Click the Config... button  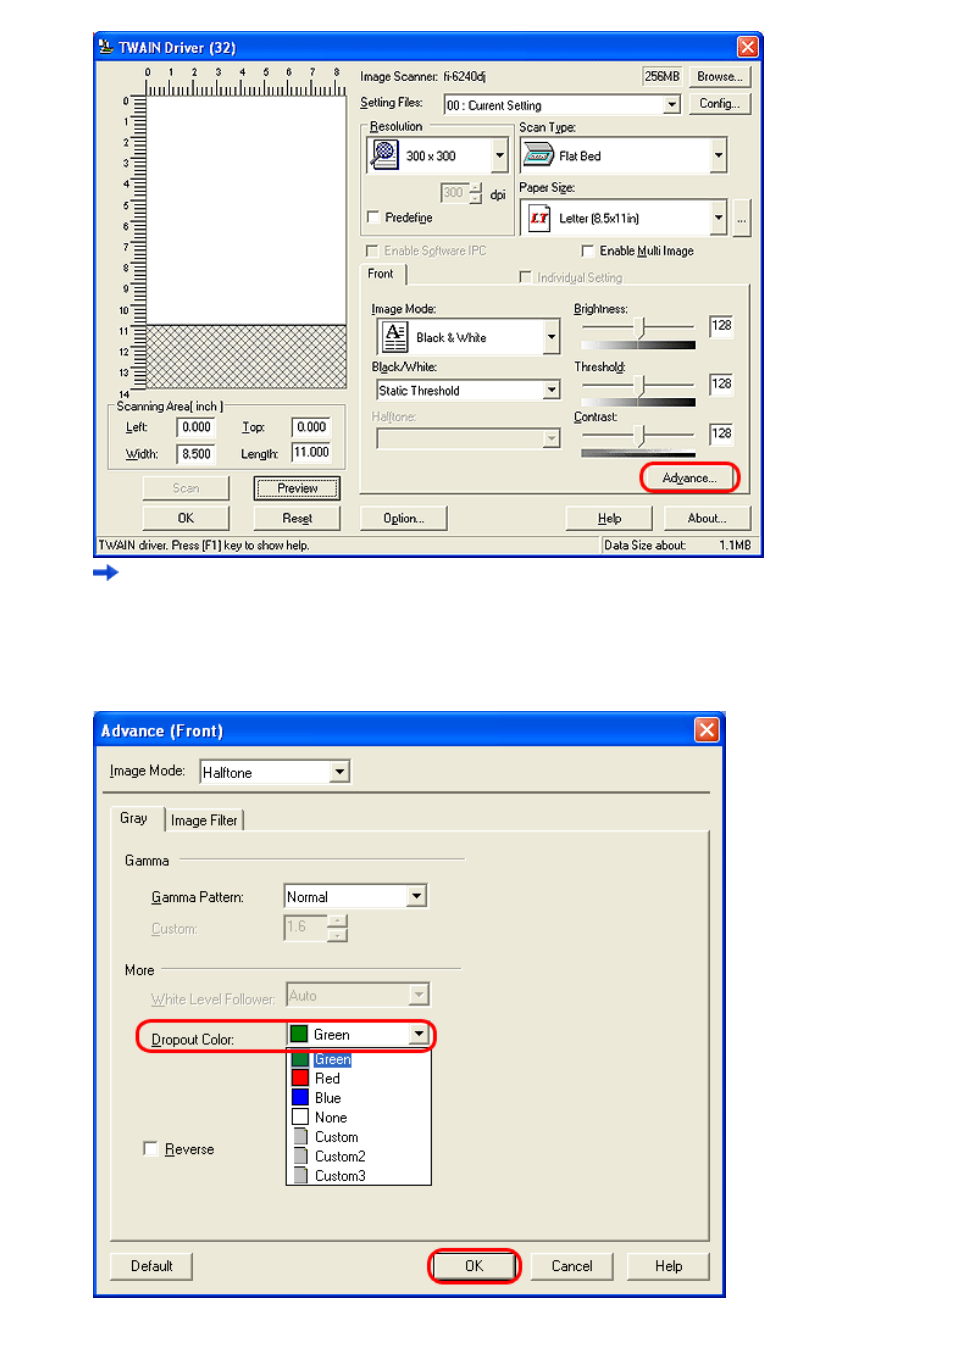pyautogui.click(x=719, y=103)
